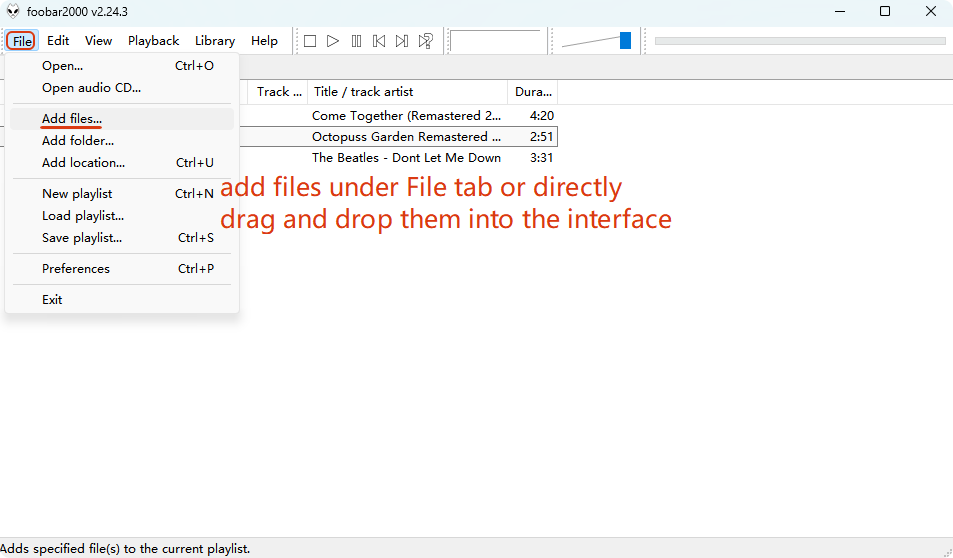Click the foobar2000 alien logo icon
Viewport: 953px width, 558px height.
(x=13, y=12)
